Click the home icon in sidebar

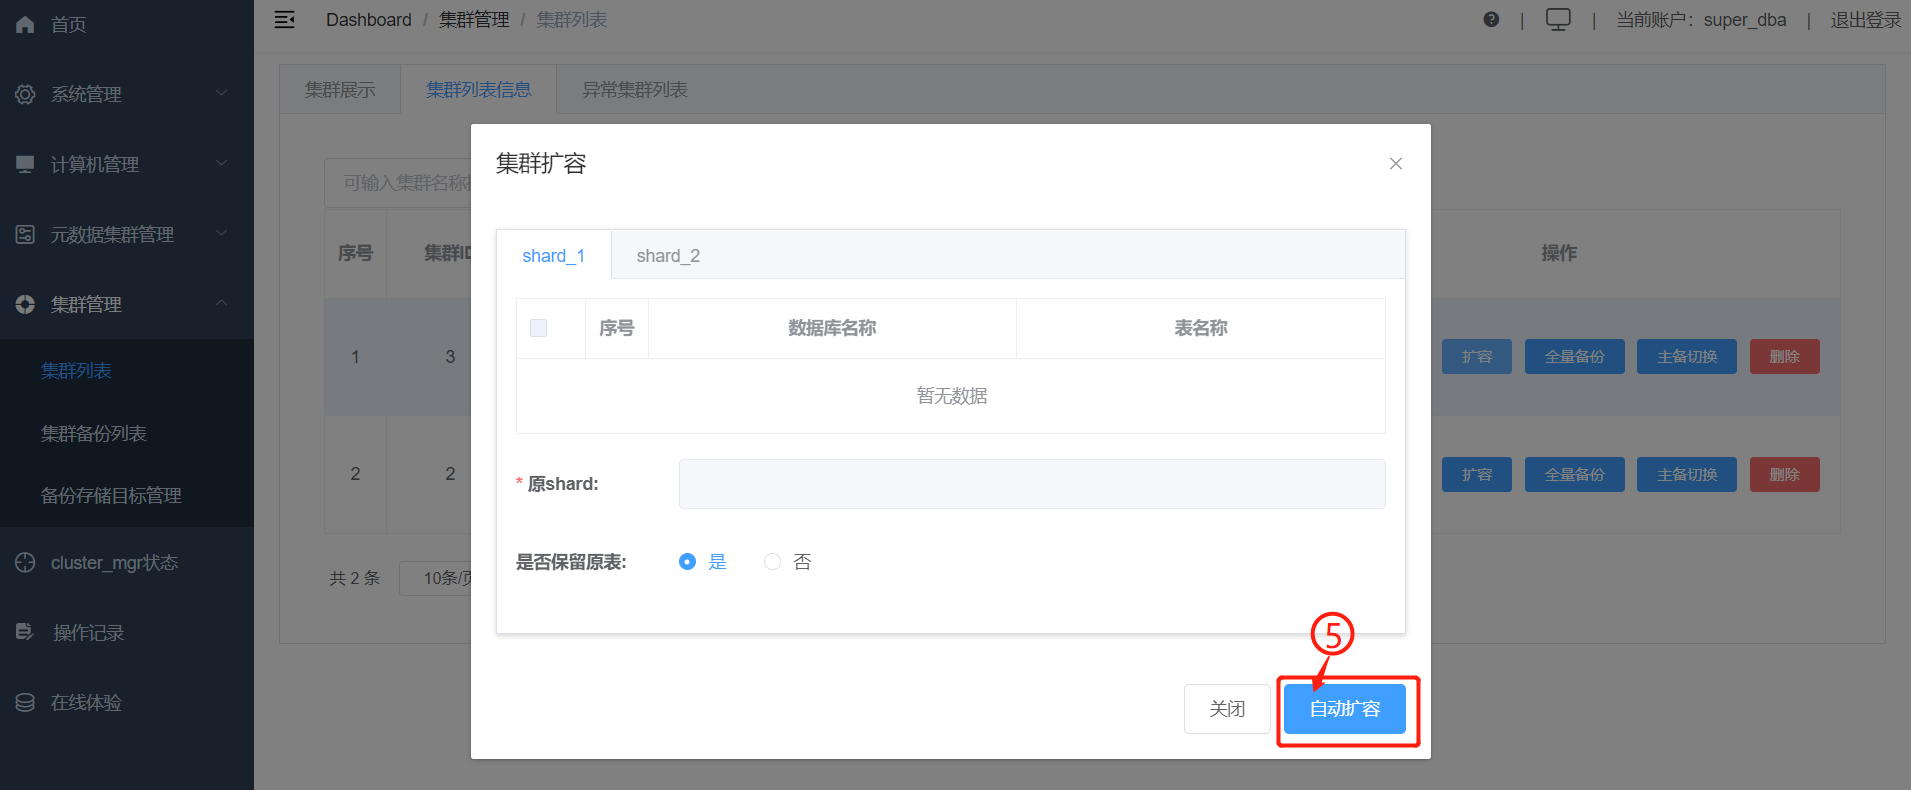click(x=25, y=25)
